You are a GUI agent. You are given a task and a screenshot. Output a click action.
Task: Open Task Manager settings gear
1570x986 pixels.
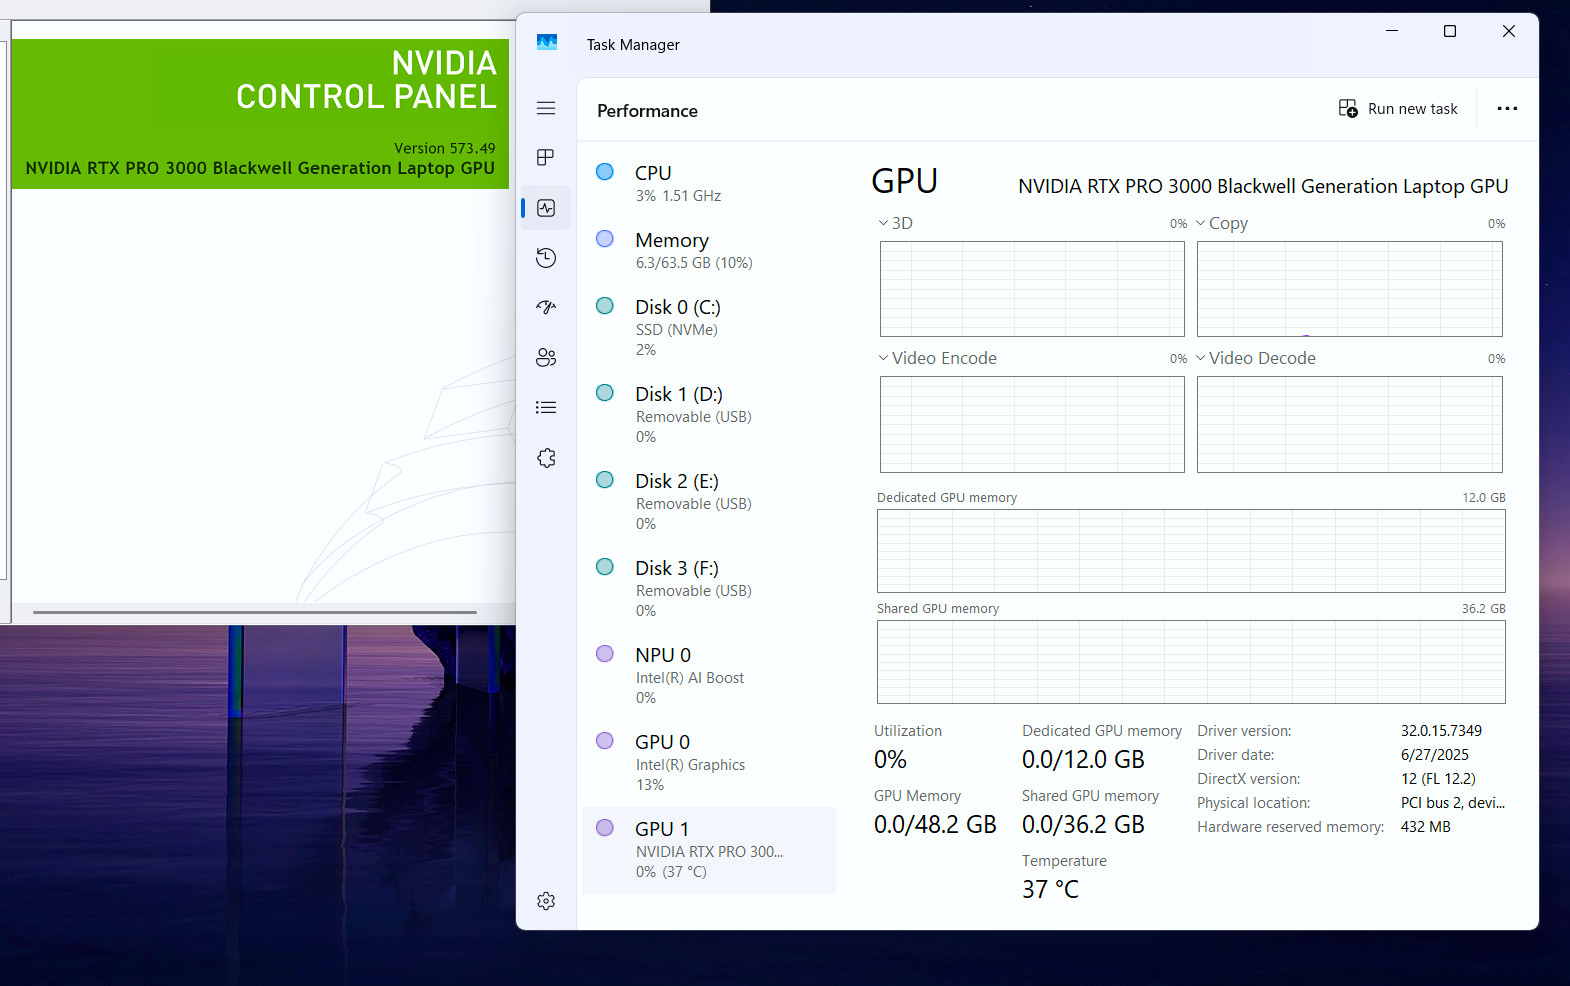[546, 901]
